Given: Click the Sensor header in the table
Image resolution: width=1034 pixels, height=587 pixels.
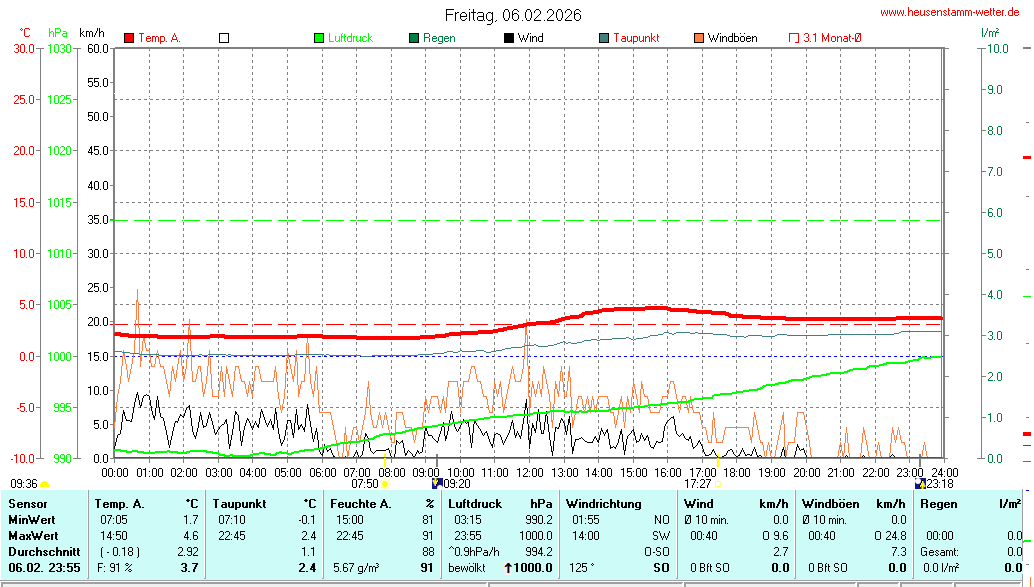Looking at the screenshot, I should 28,504.
